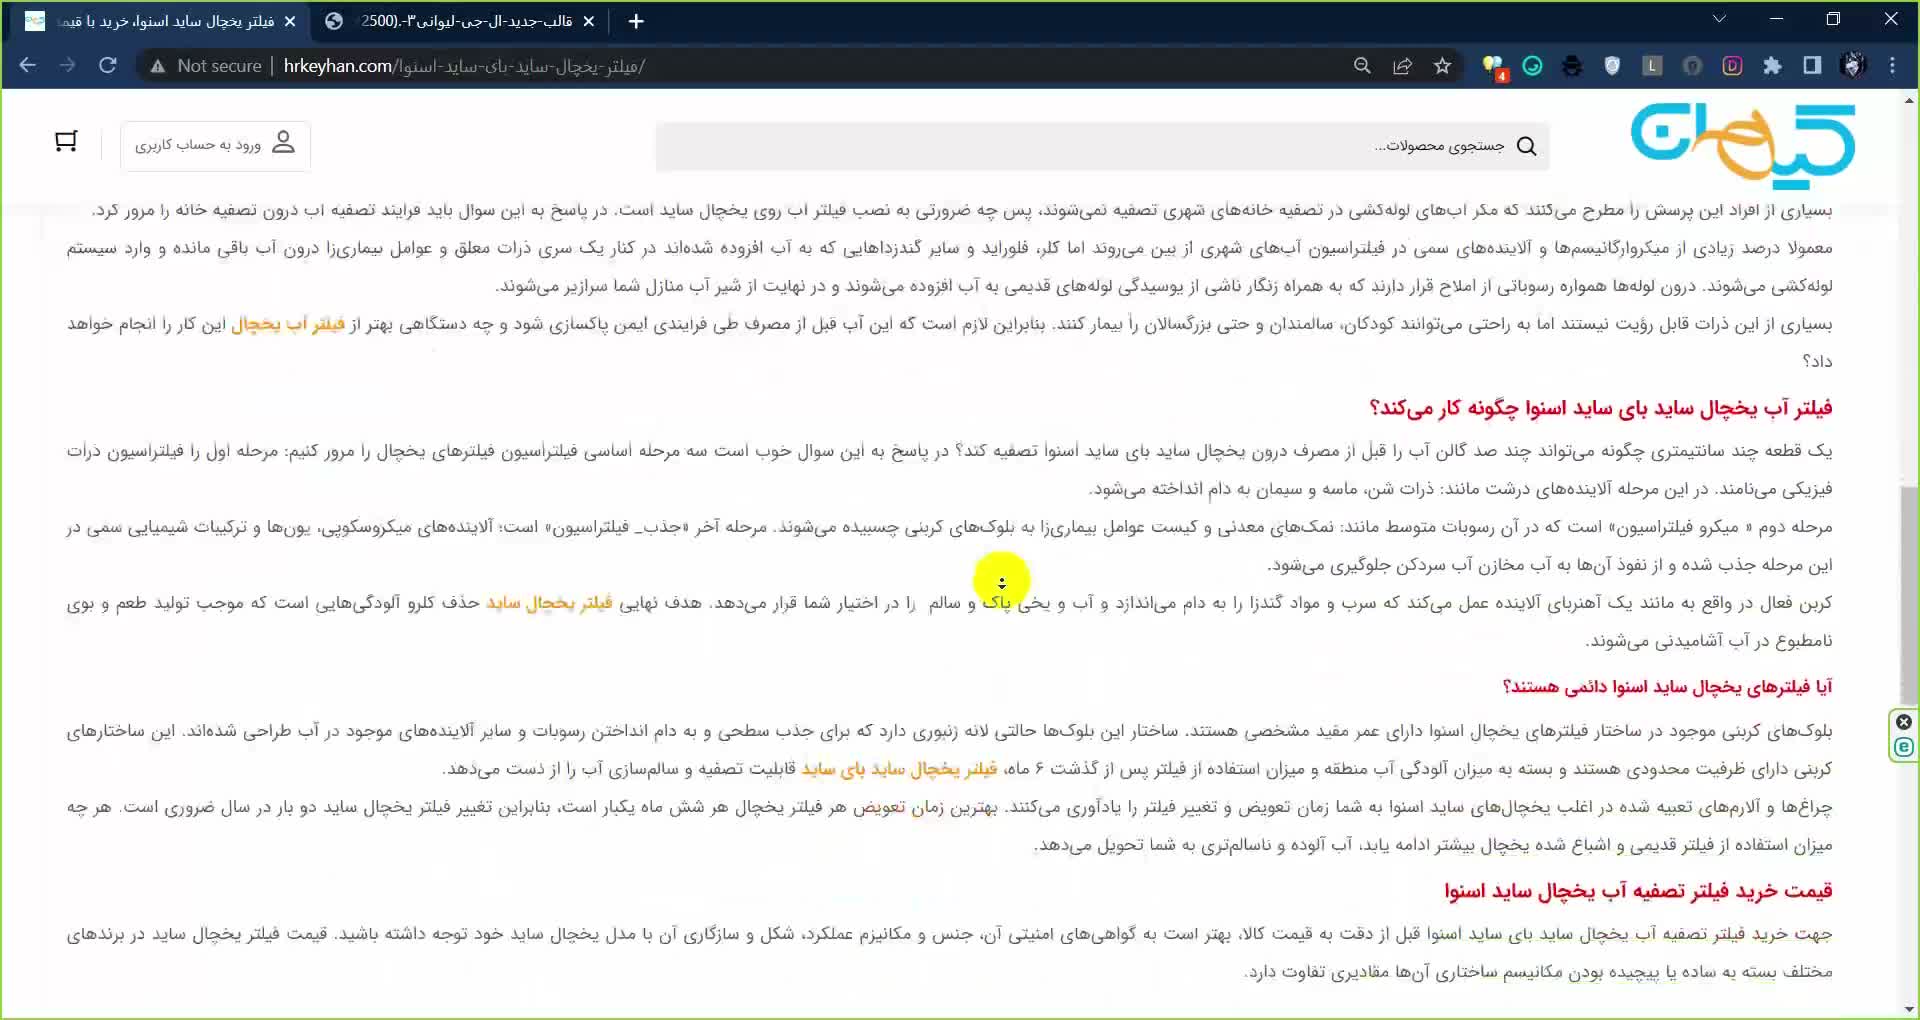Viewport: 1920px width, 1020px height.
Task: Open the Grammarly extension icon
Action: tap(1532, 66)
